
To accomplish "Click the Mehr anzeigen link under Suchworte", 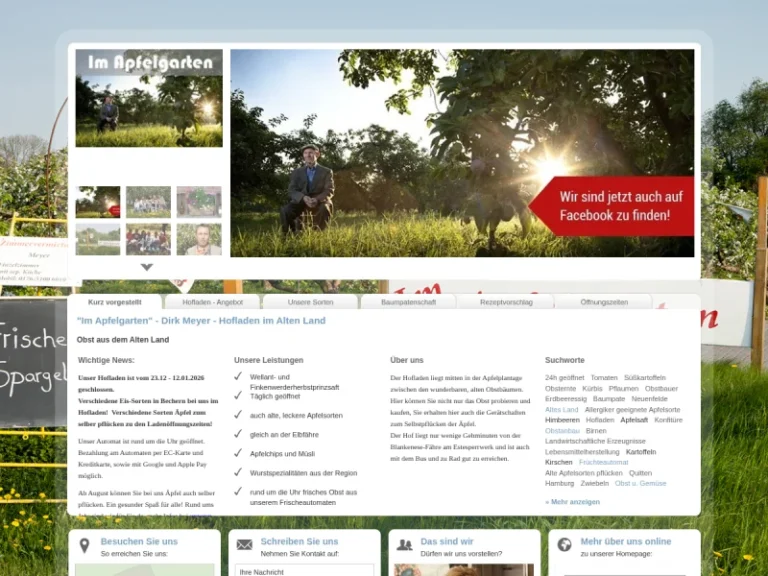I will 572,502.
